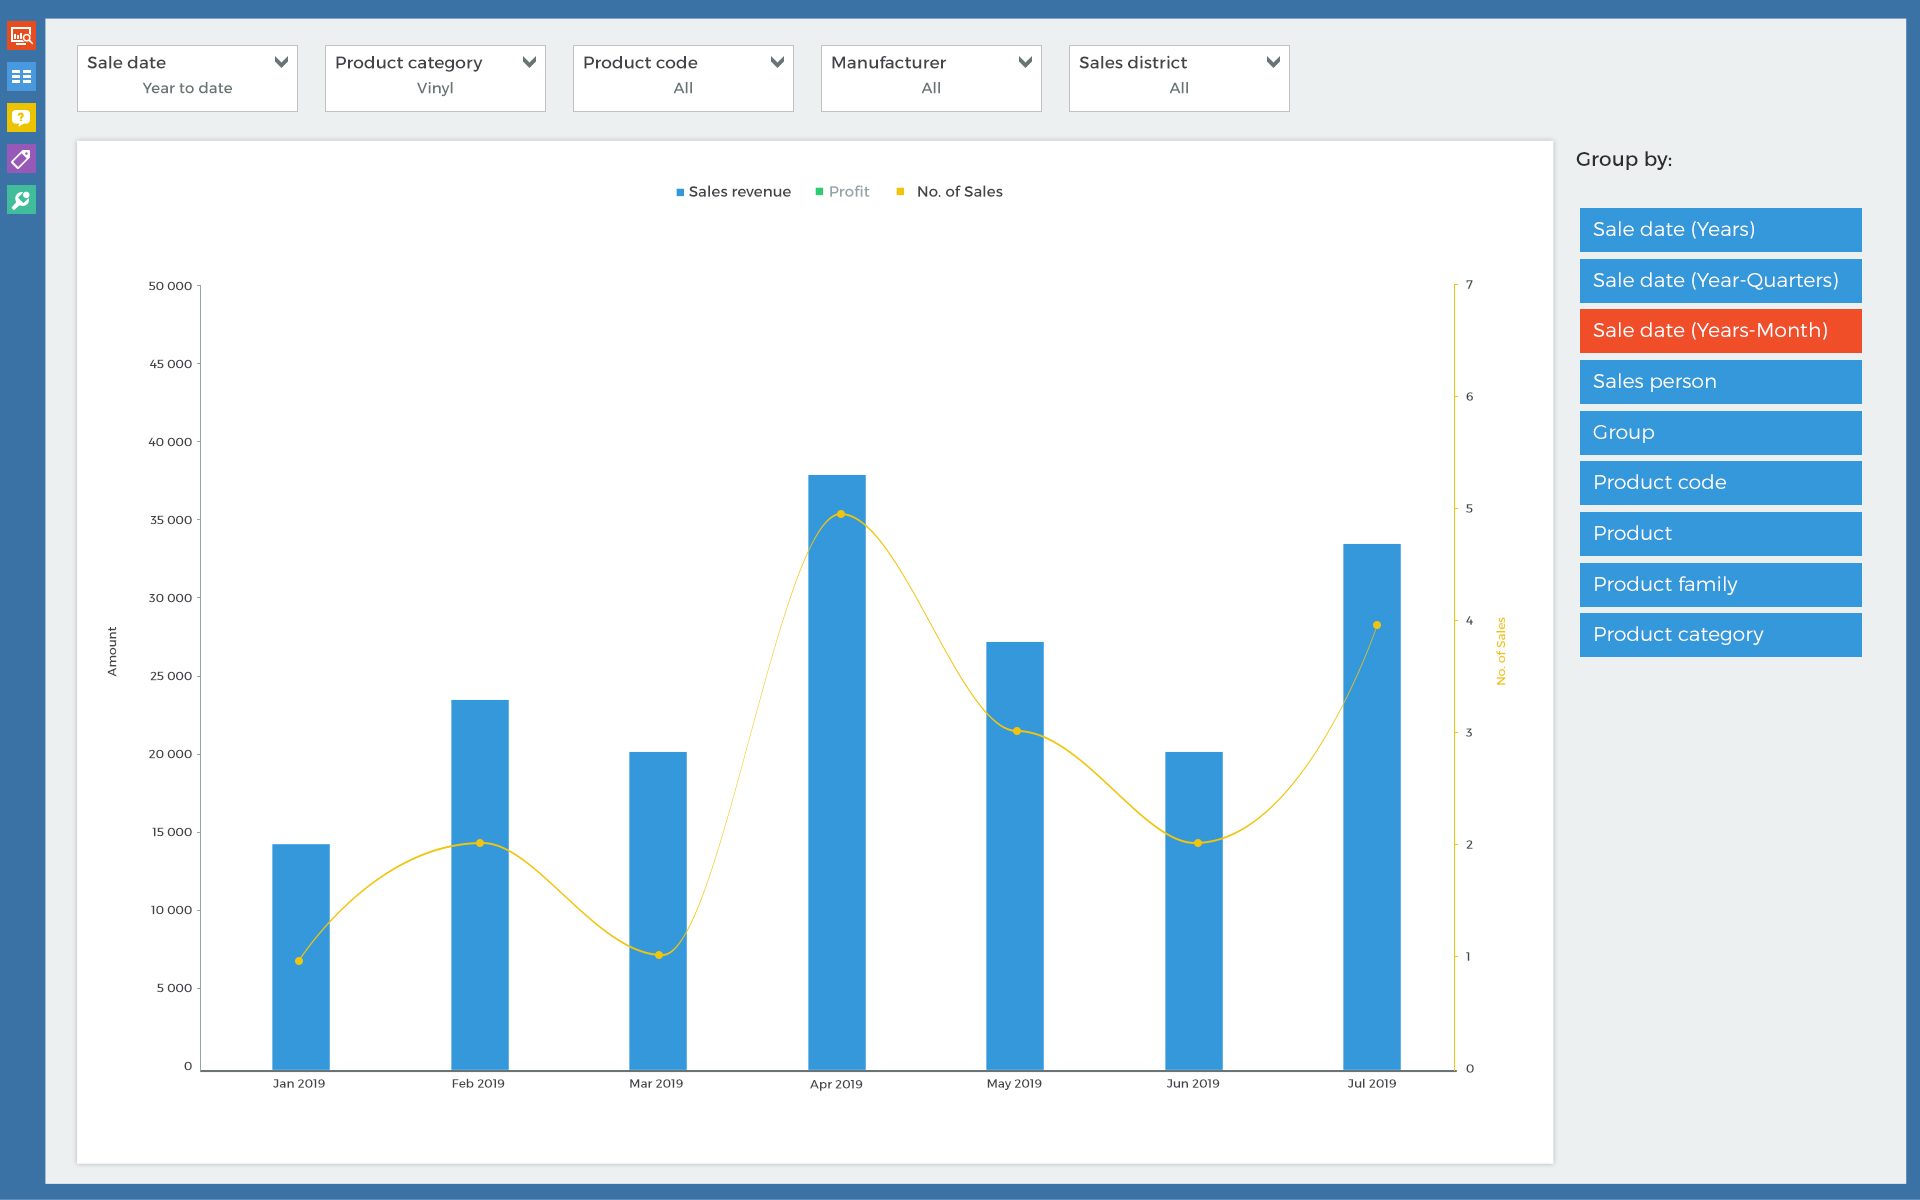Toggle Profit series in the chart legend
This screenshot has width=1920, height=1200.
coord(848,192)
